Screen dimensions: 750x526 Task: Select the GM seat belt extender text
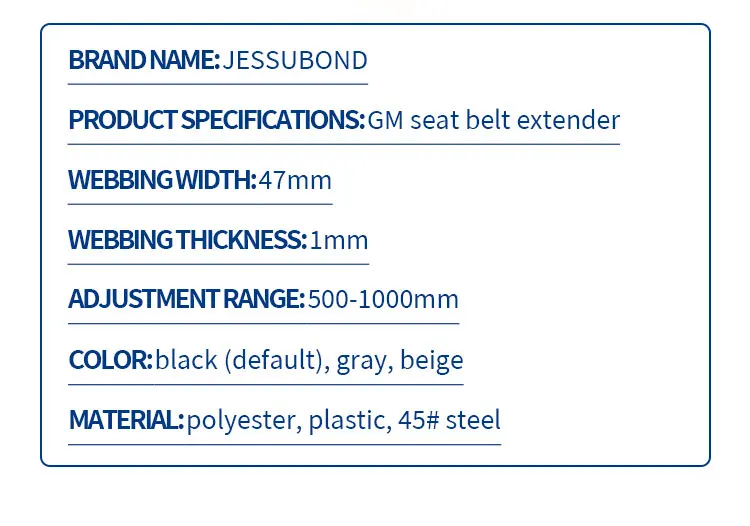pos(494,120)
